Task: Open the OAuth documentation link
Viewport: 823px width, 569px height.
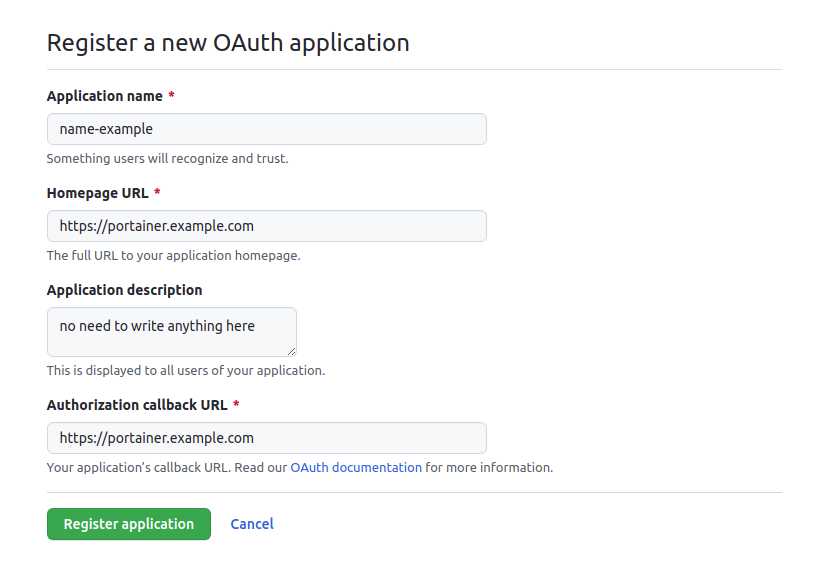Action: click(x=356, y=468)
